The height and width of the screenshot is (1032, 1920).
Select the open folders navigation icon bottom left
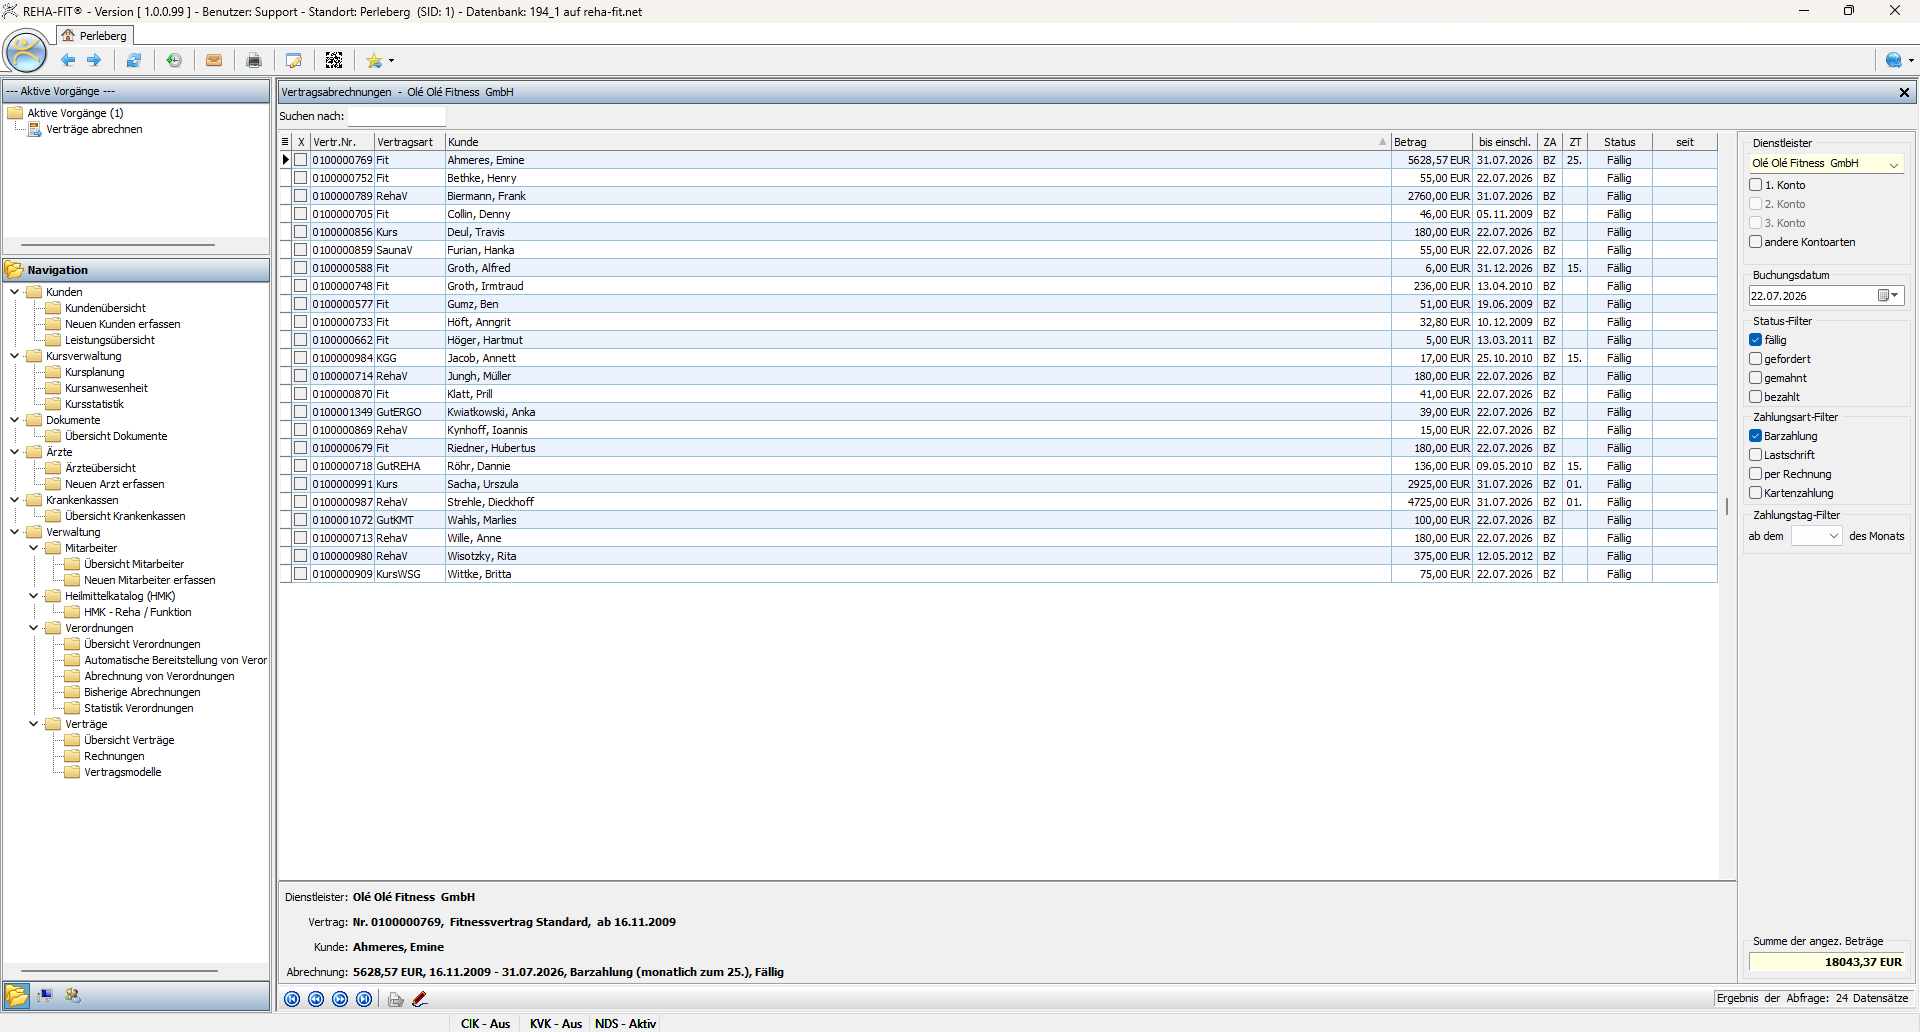pos(17,995)
